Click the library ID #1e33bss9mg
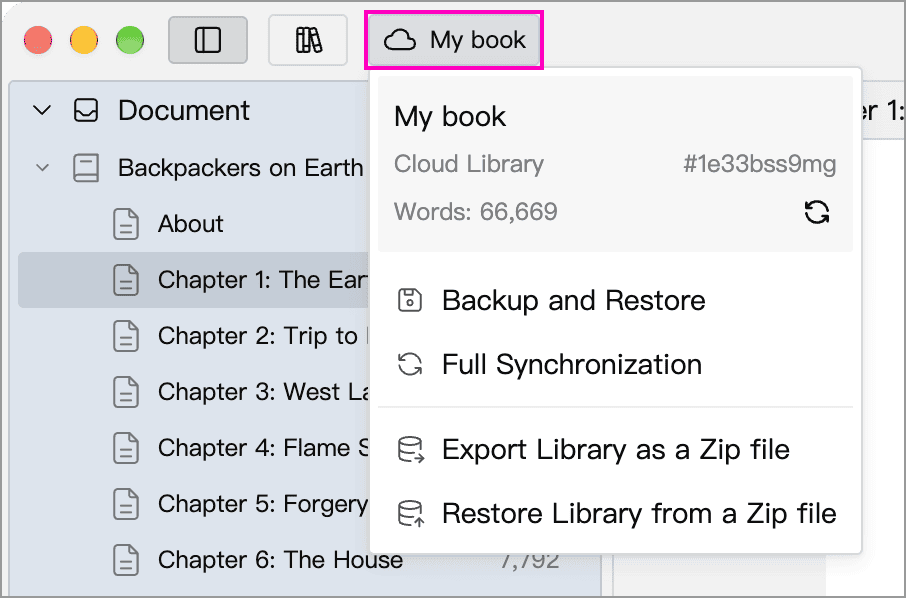 pos(759,165)
